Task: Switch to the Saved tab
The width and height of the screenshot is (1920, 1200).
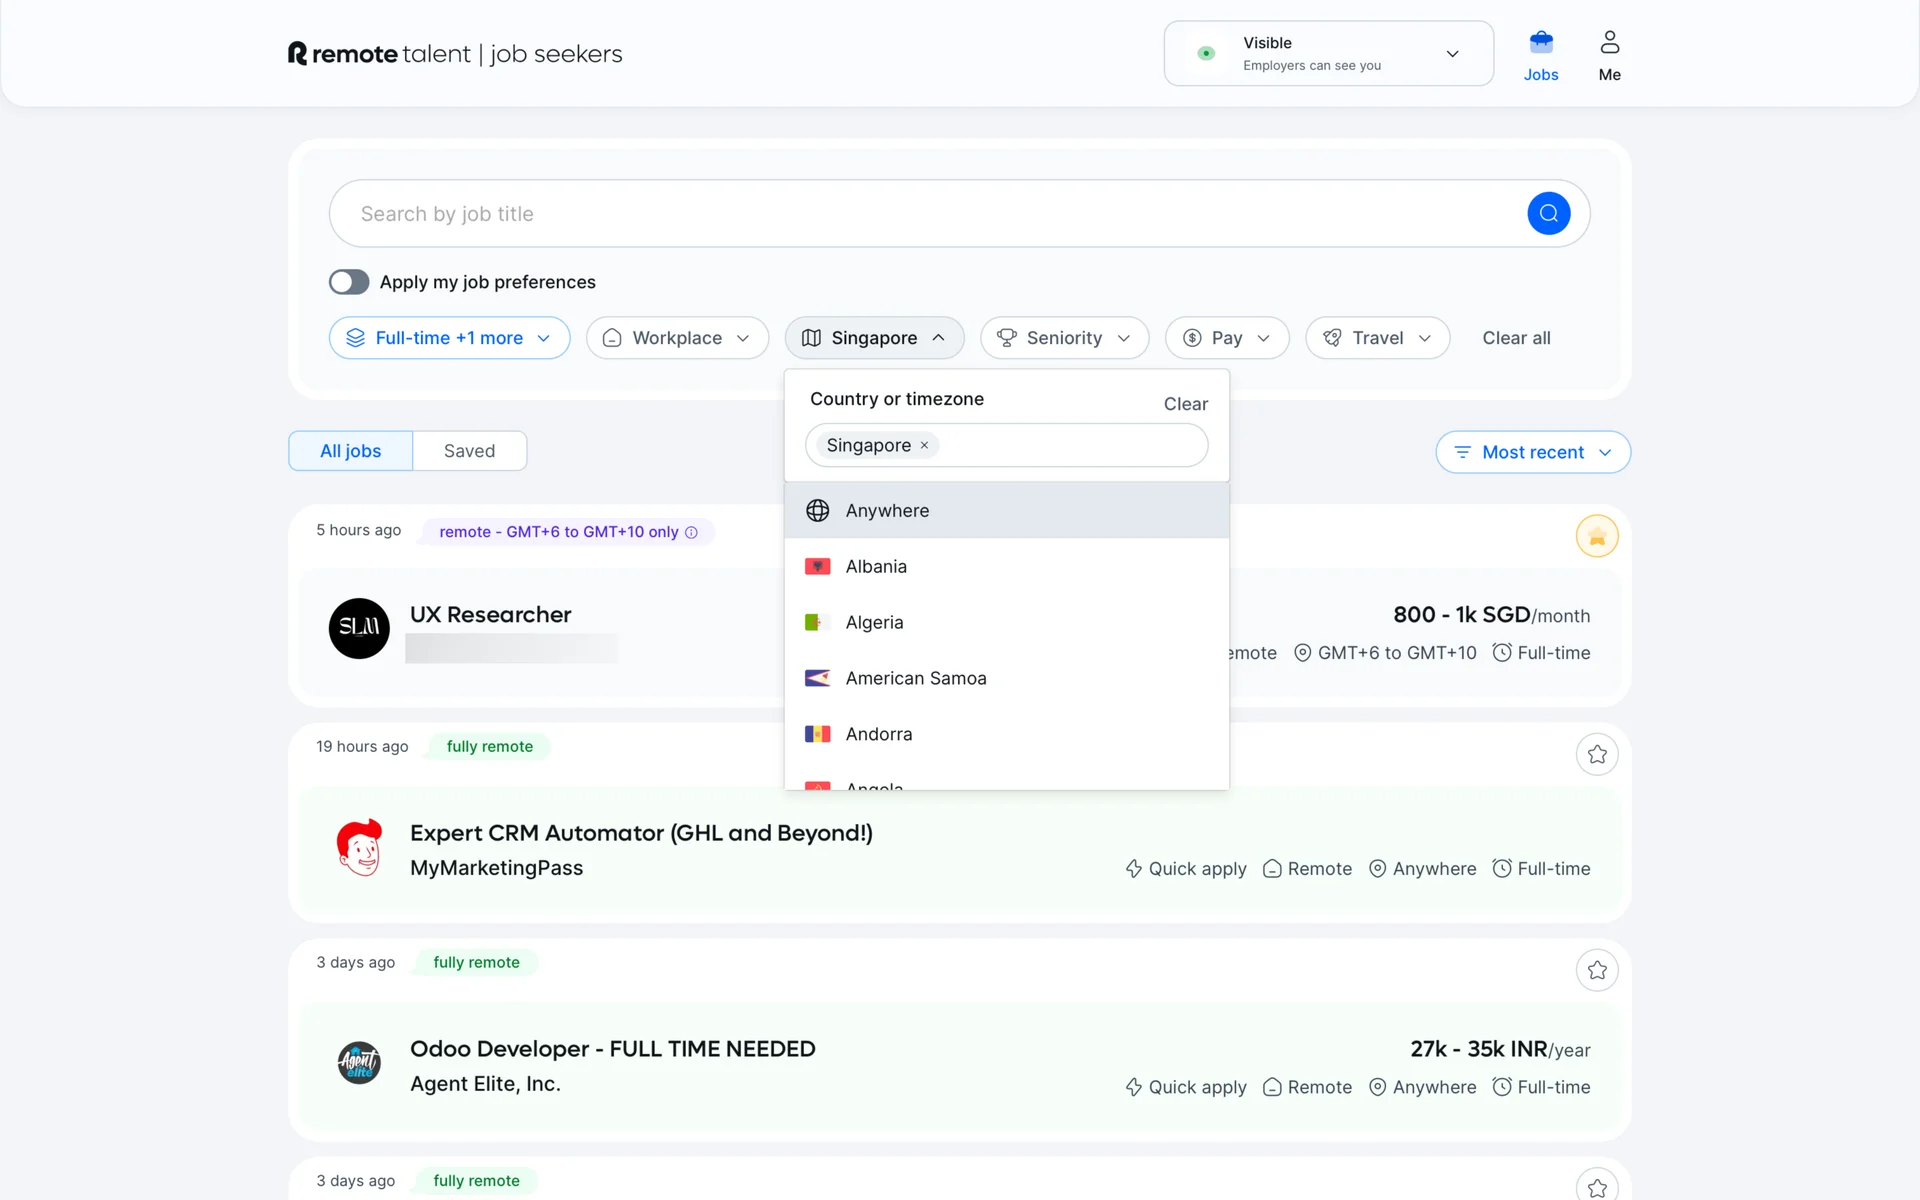Action: 469,451
